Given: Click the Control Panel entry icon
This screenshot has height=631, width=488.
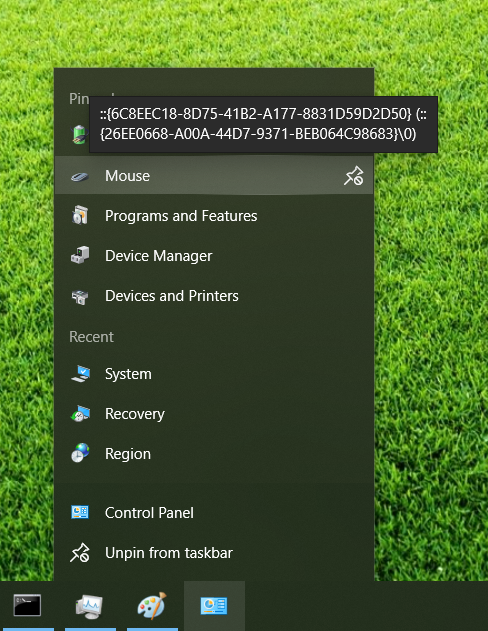Looking at the screenshot, I should point(80,512).
